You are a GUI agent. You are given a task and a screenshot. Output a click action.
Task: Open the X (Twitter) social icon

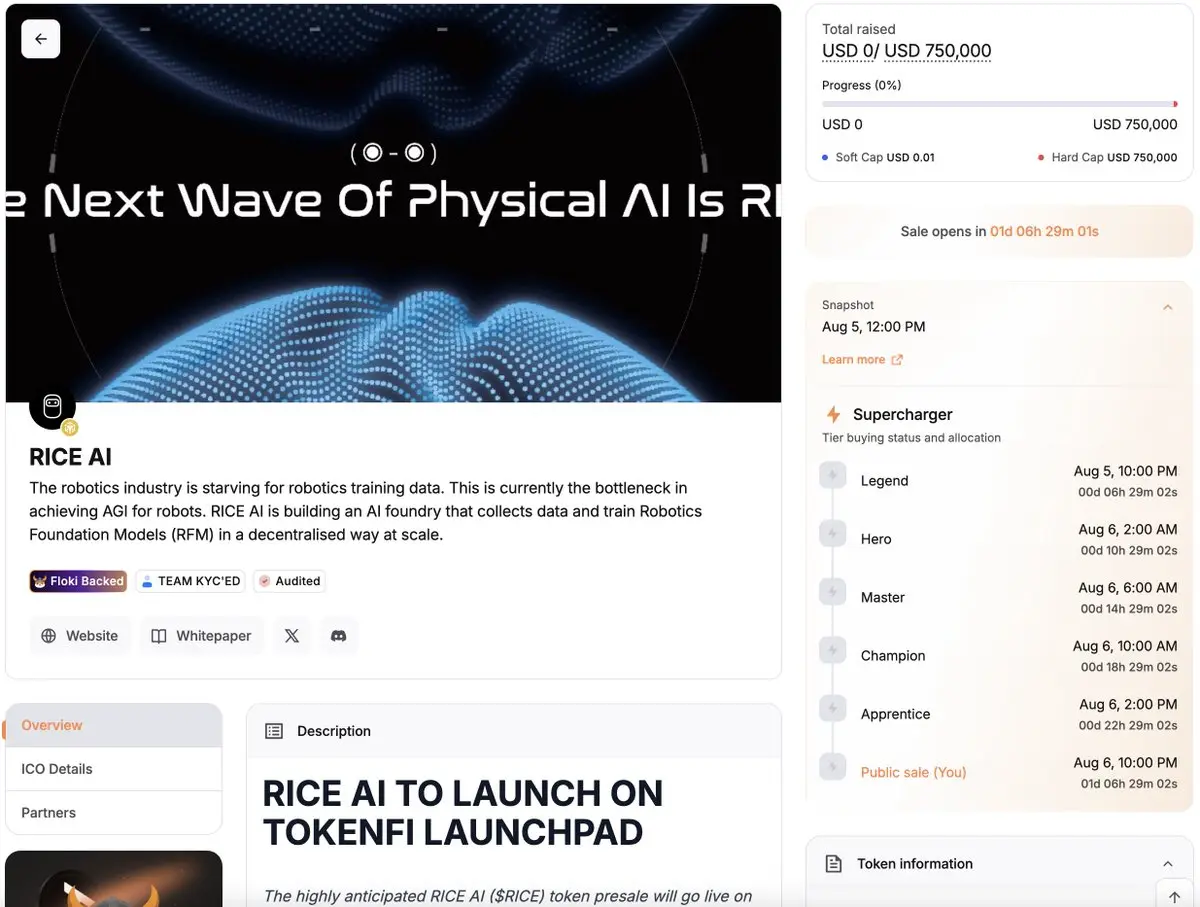click(x=292, y=636)
